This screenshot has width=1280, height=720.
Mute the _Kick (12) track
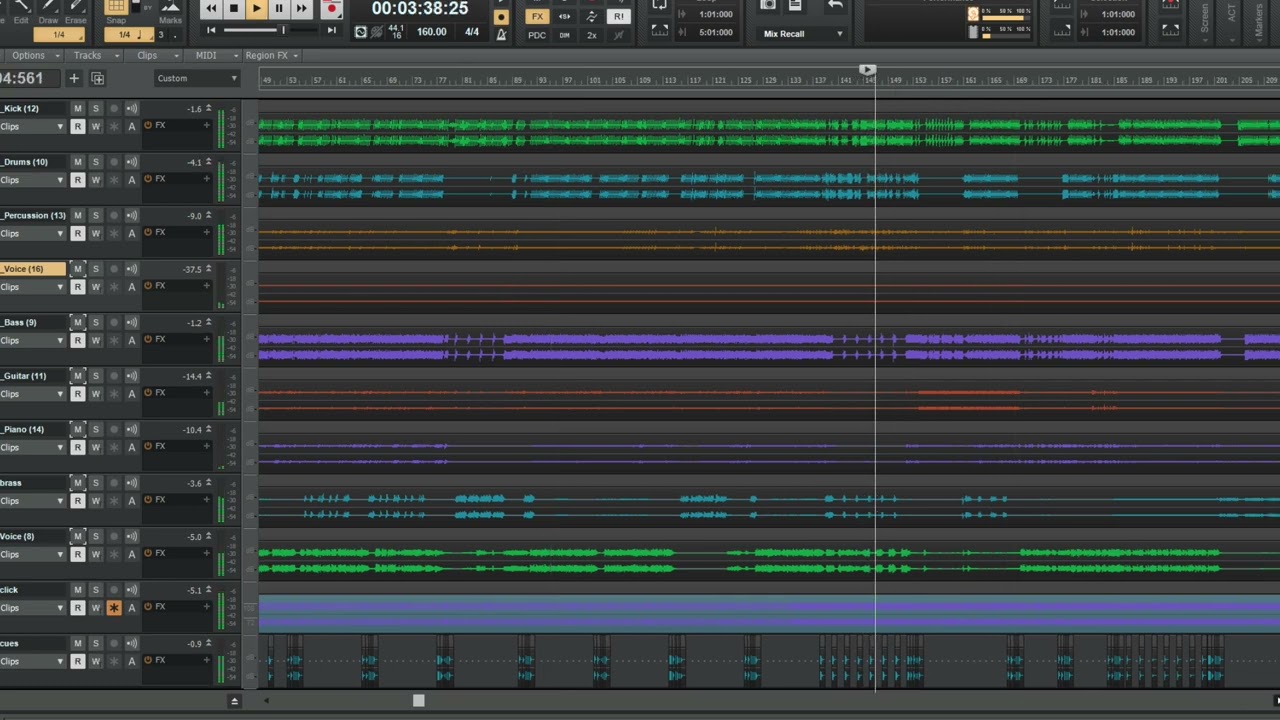(78, 108)
